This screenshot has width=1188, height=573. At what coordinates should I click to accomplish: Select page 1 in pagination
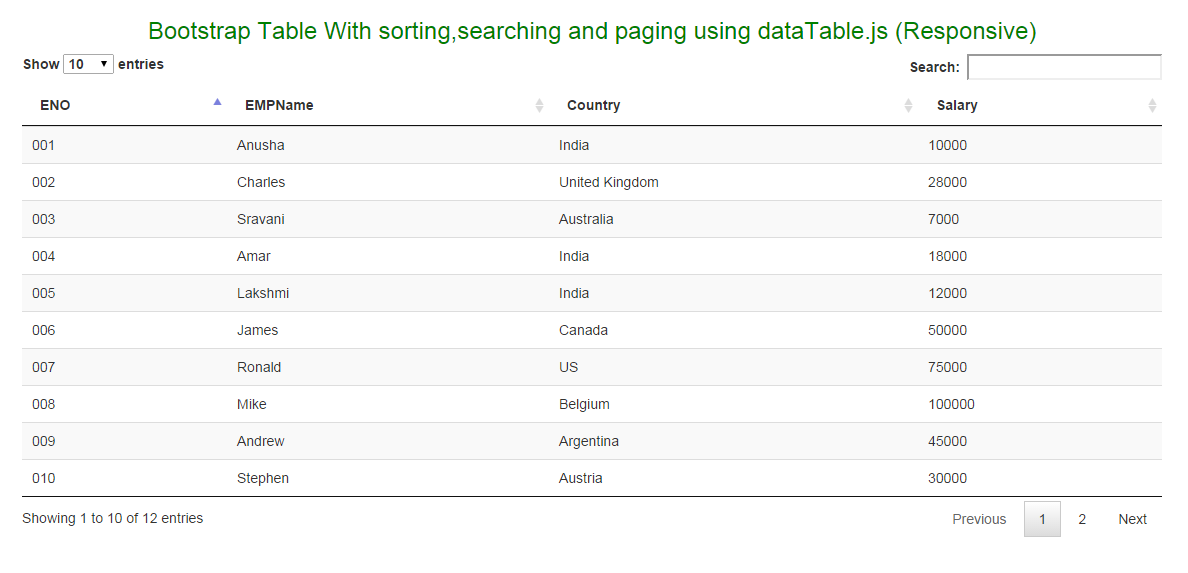click(x=1043, y=519)
